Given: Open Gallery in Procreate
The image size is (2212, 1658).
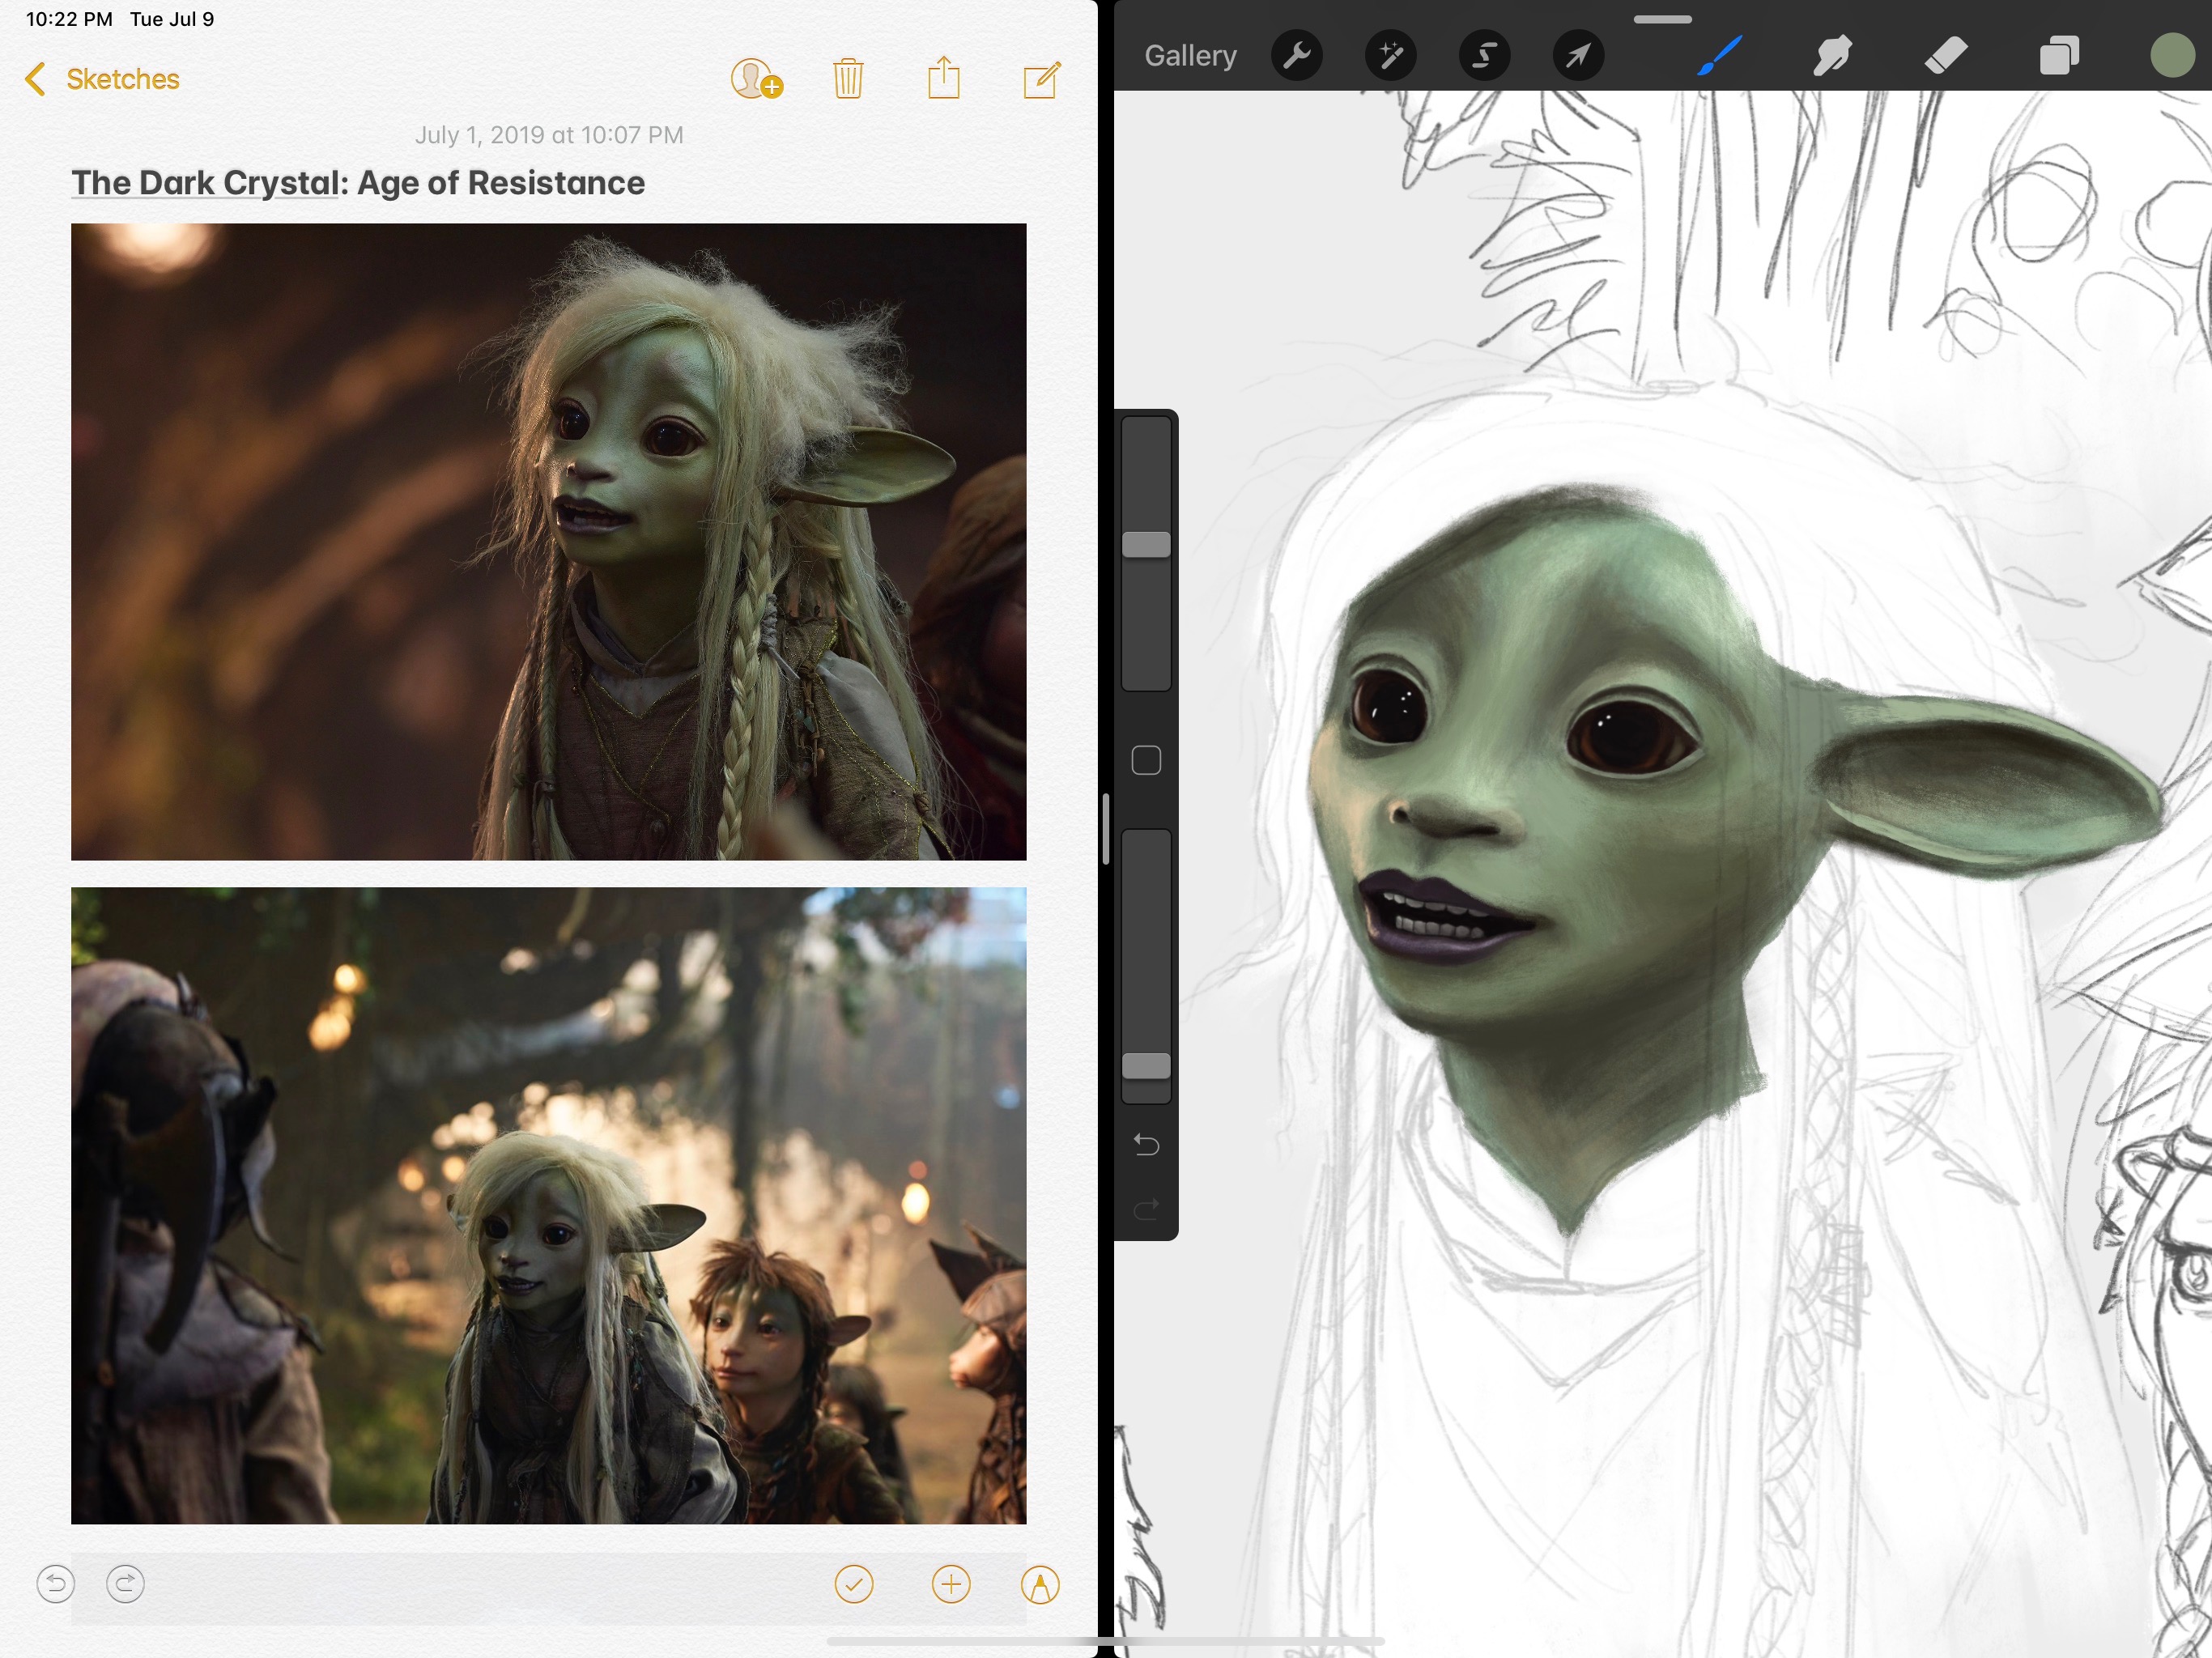Looking at the screenshot, I should (x=1190, y=56).
